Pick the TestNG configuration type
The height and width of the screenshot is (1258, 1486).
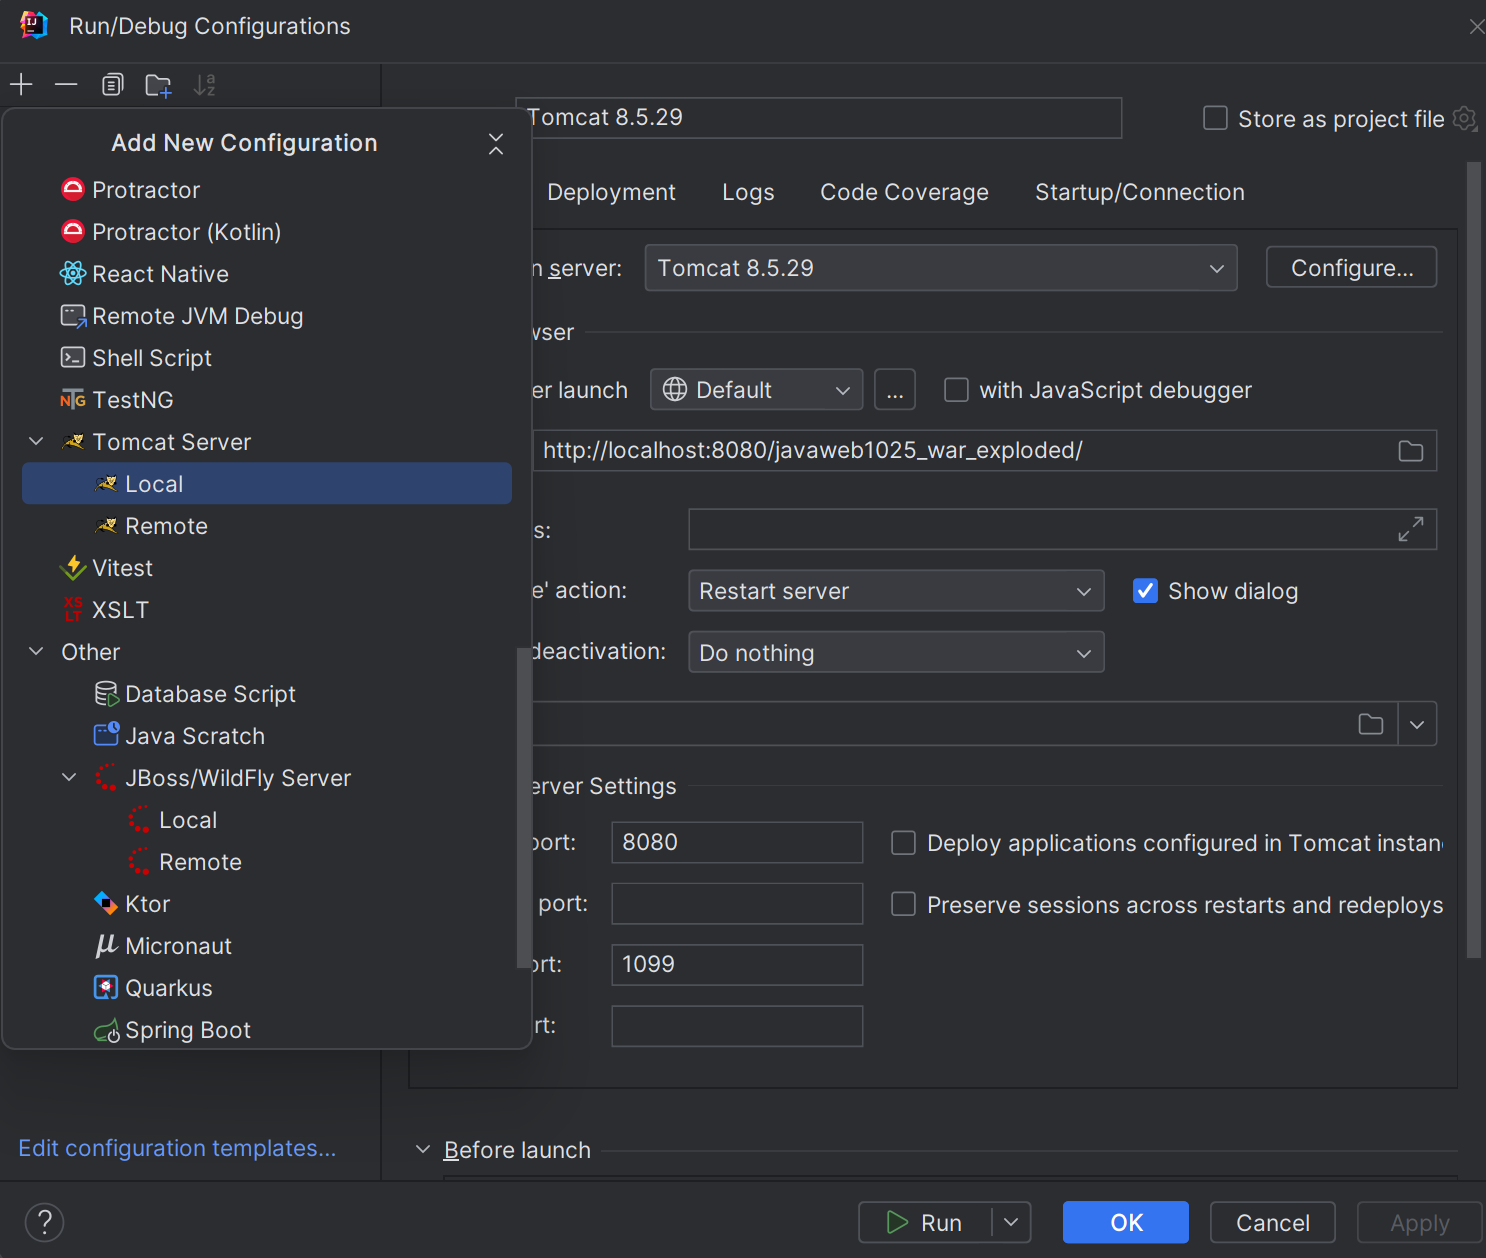point(267,400)
